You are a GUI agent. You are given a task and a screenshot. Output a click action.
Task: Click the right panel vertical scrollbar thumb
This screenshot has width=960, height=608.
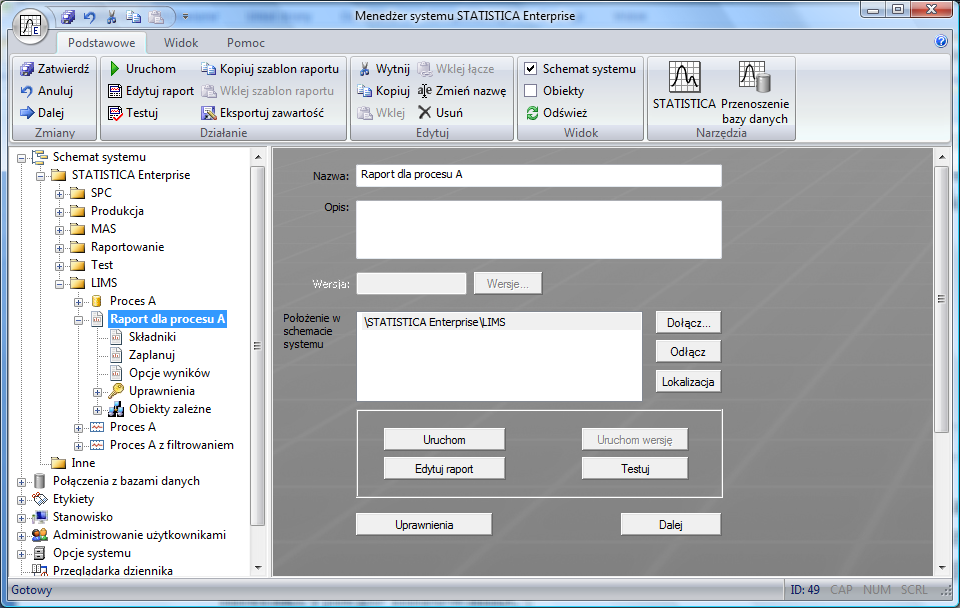click(x=942, y=299)
